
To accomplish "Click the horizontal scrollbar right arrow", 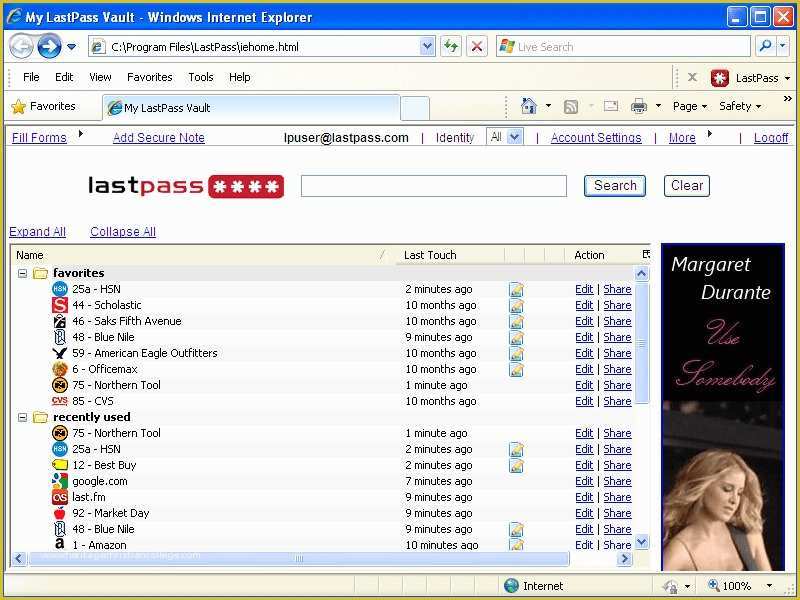I will pos(624,559).
